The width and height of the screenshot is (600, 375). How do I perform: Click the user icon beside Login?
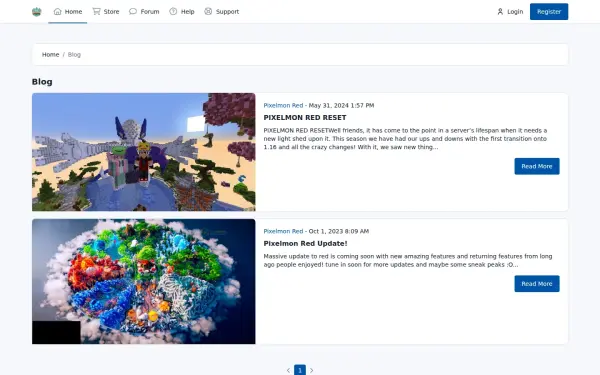500,11
